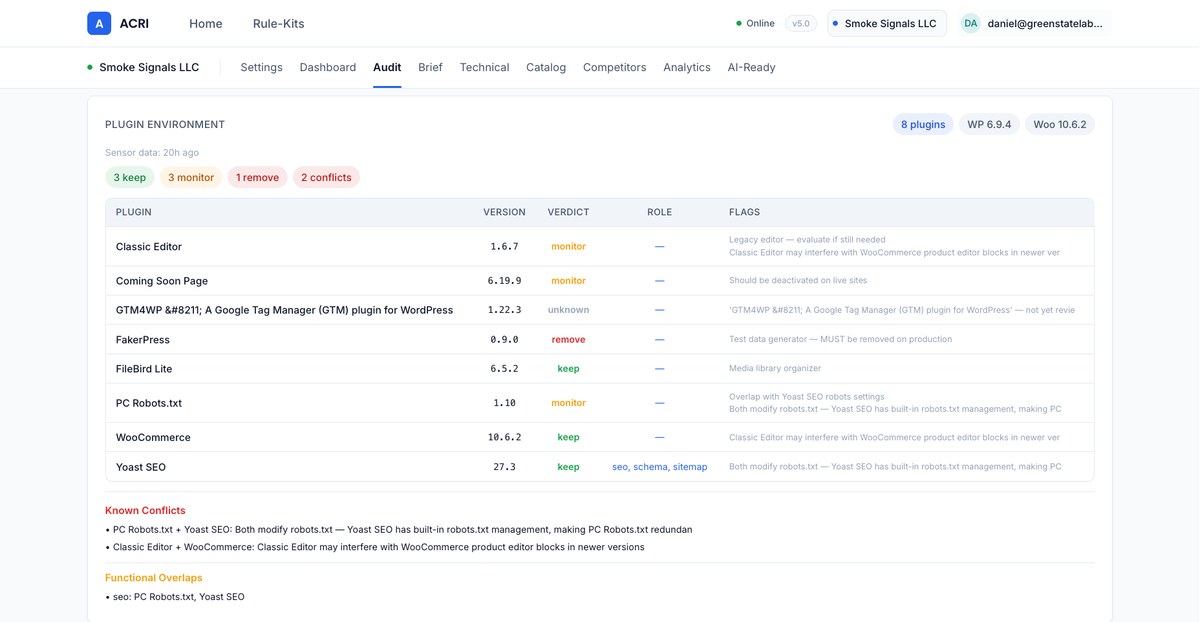Click version 0.9.0 of FakerPress
This screenshot has width=1200, height=622.
(504, 339)
